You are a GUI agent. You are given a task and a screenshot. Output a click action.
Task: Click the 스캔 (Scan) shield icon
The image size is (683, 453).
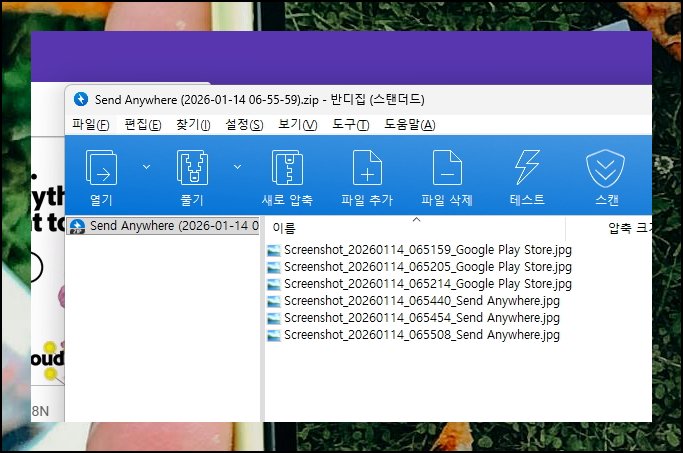click(605, 169)
